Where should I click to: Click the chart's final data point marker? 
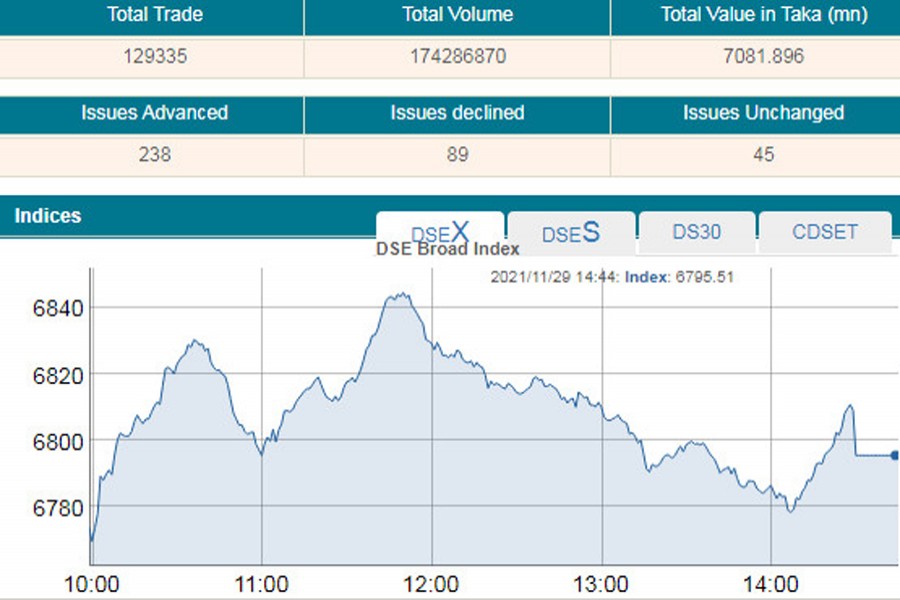click(x=894, y=455)
